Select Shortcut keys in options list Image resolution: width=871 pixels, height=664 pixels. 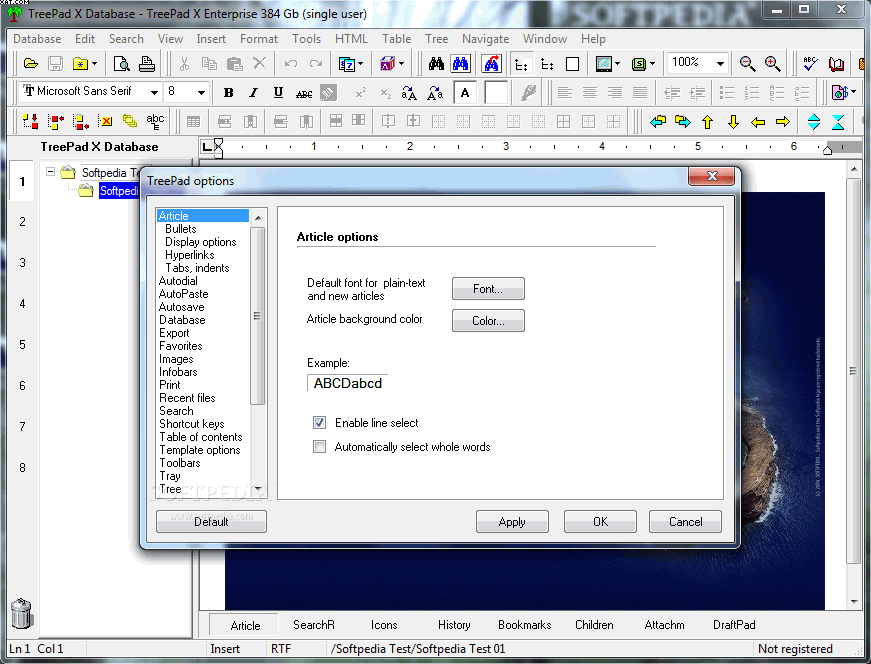tap(192, 424)
